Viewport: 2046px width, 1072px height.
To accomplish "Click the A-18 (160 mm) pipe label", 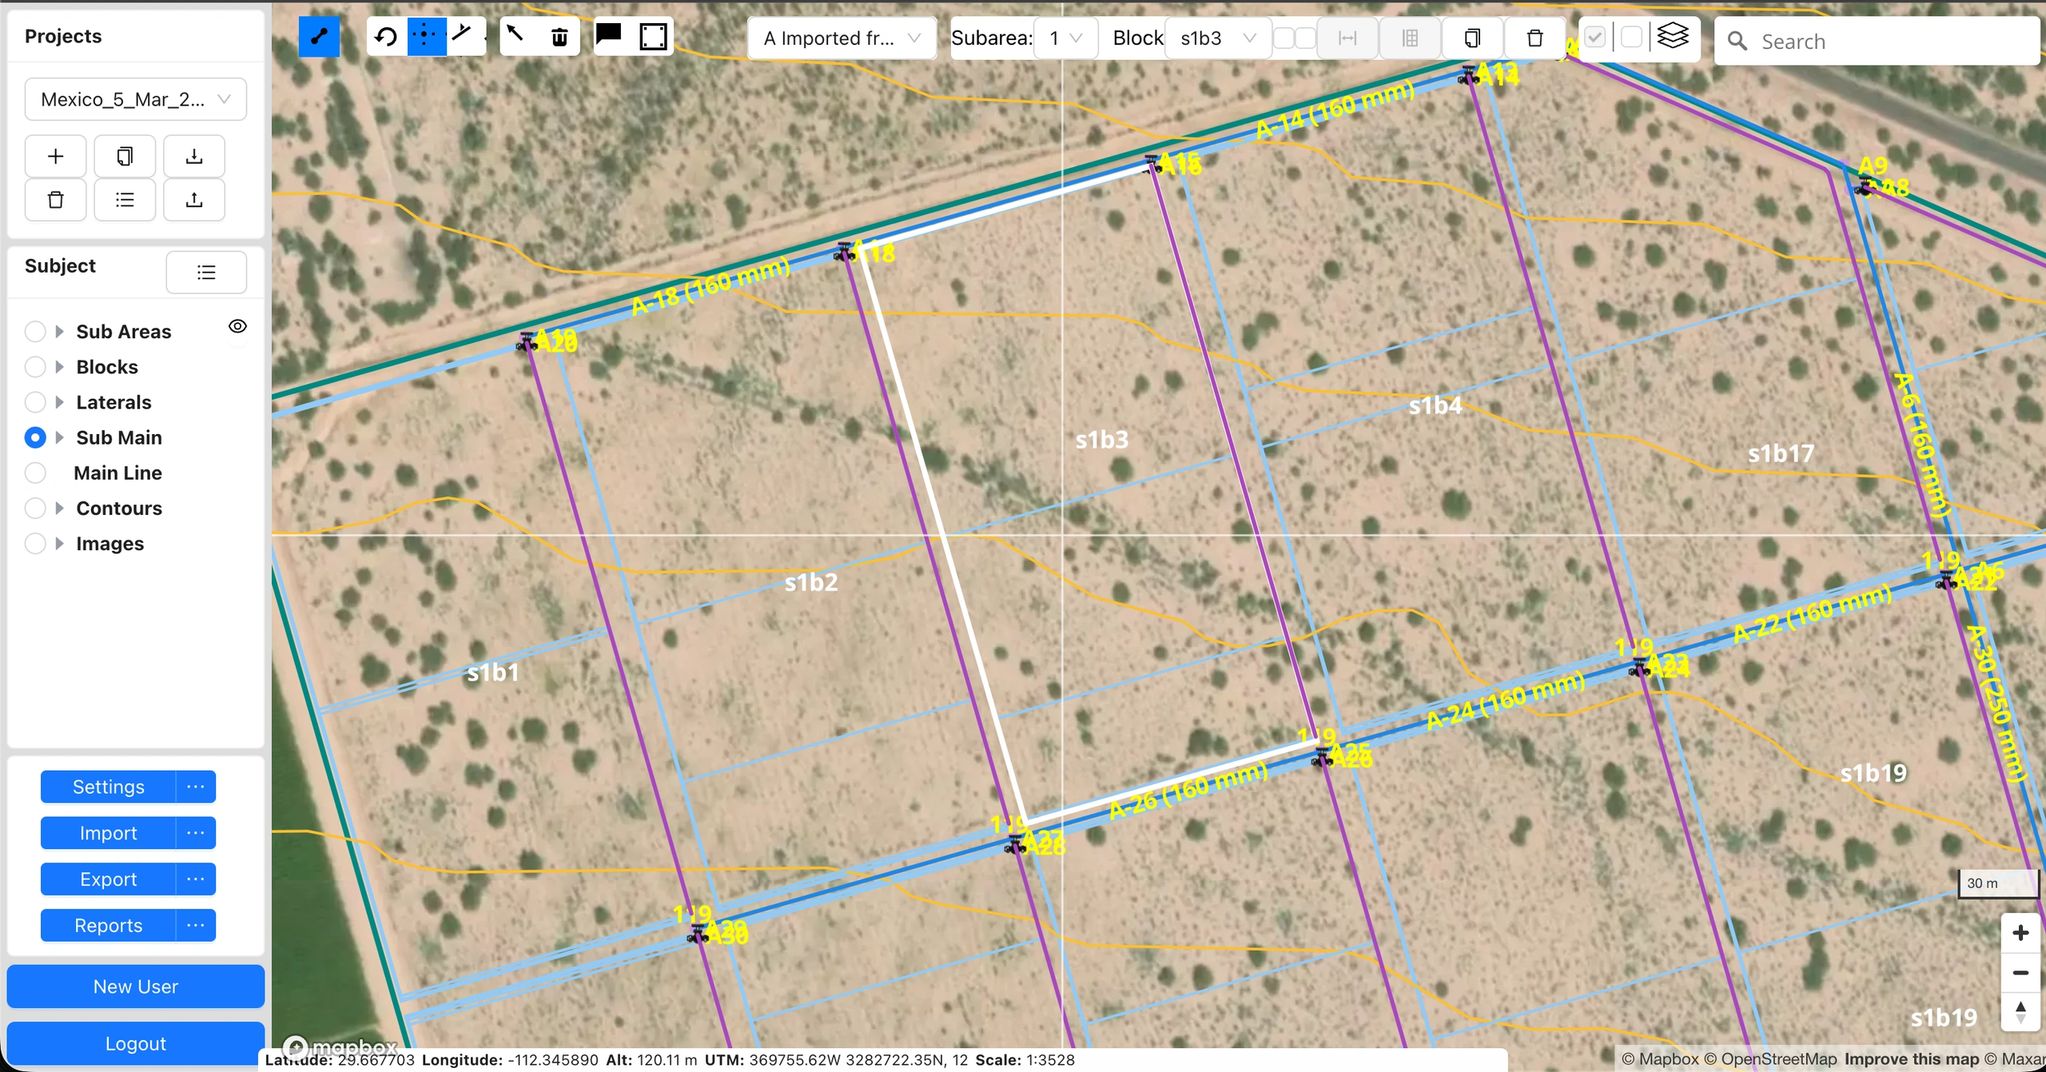I will point(711,286).
